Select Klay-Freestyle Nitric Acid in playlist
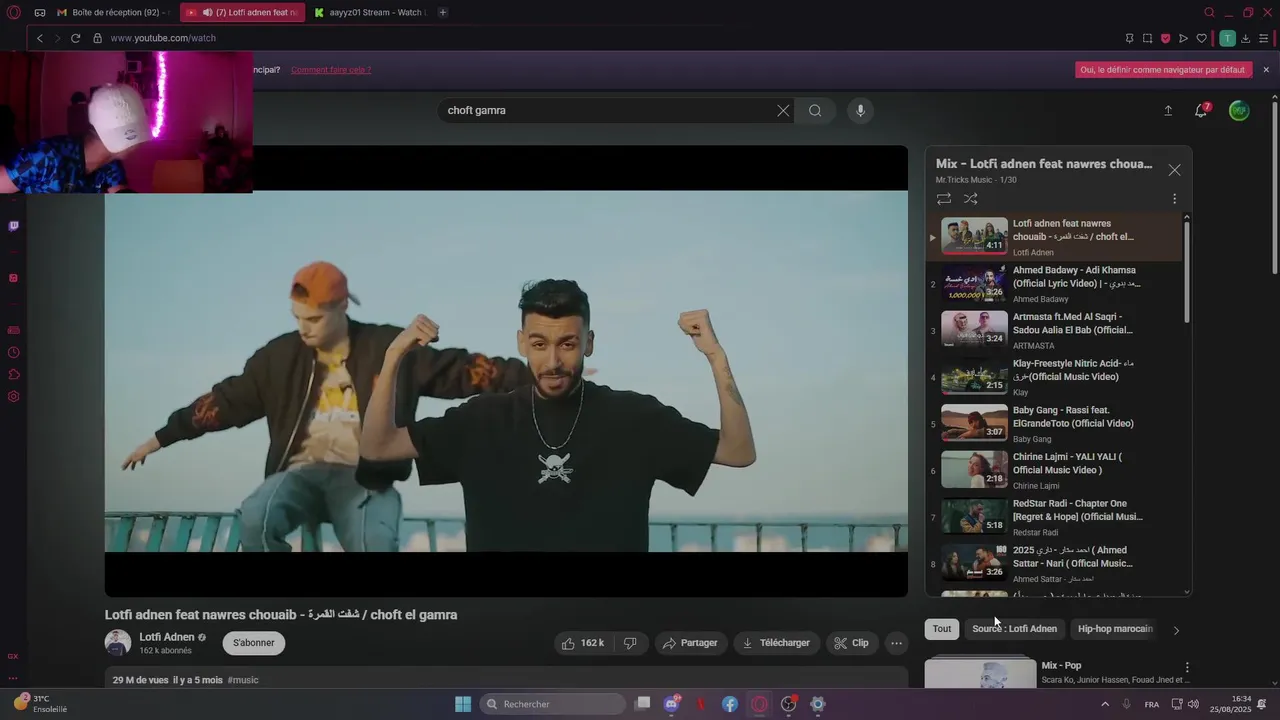Image resolution: width=1280 pixels, height=720 pixels. pos(1054,377)
